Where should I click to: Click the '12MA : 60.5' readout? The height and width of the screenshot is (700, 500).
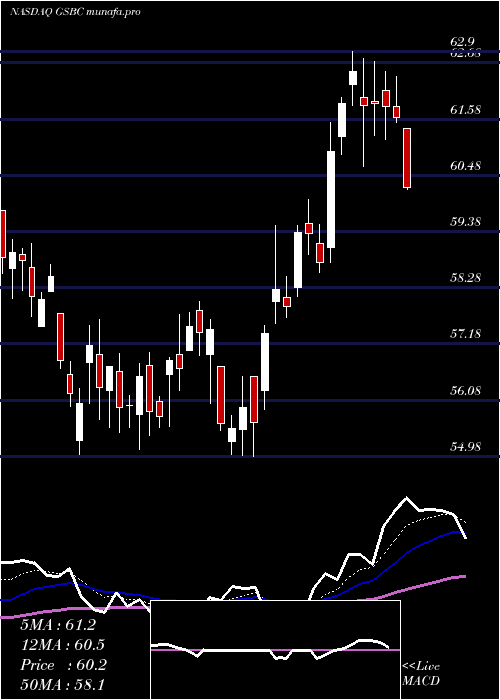pos(62,645)
